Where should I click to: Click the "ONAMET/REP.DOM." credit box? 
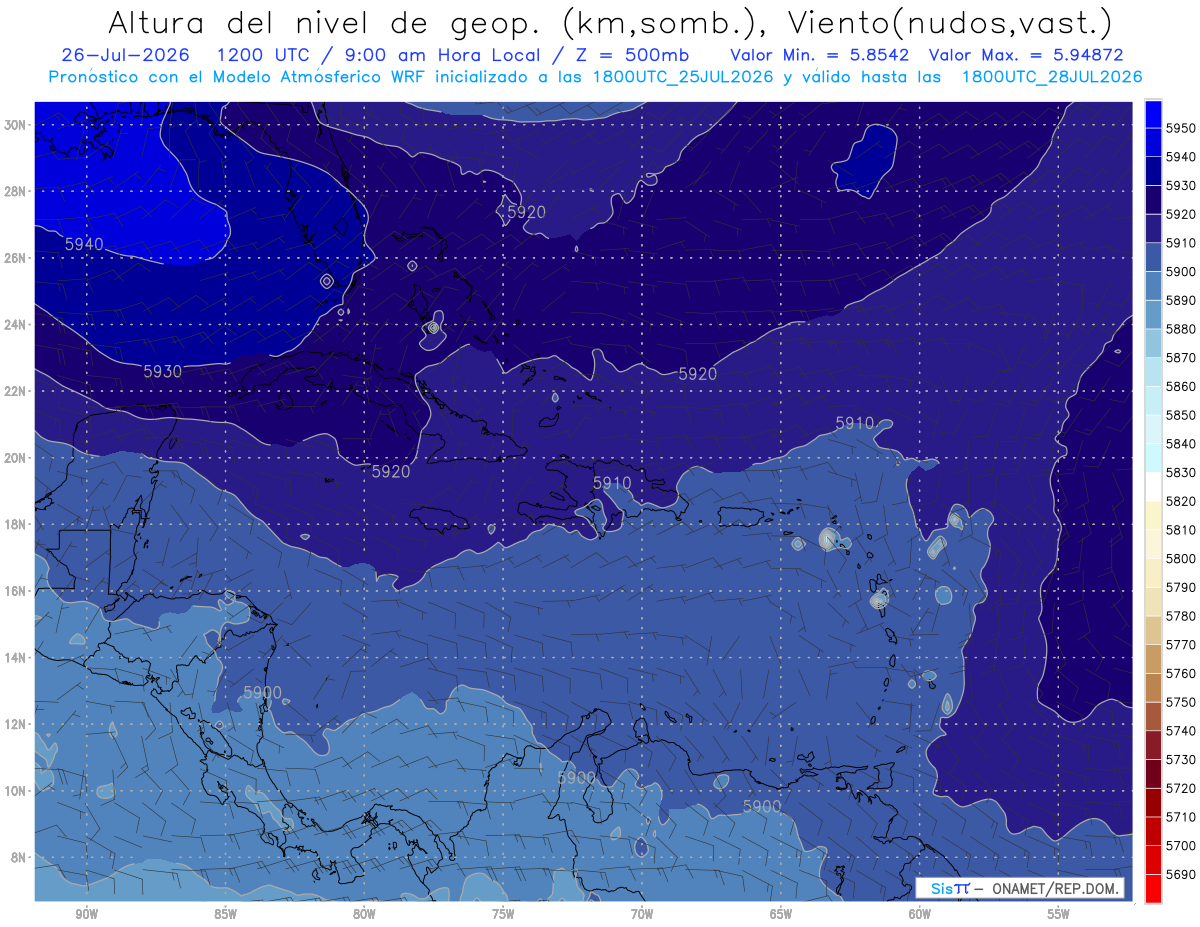1019,888
